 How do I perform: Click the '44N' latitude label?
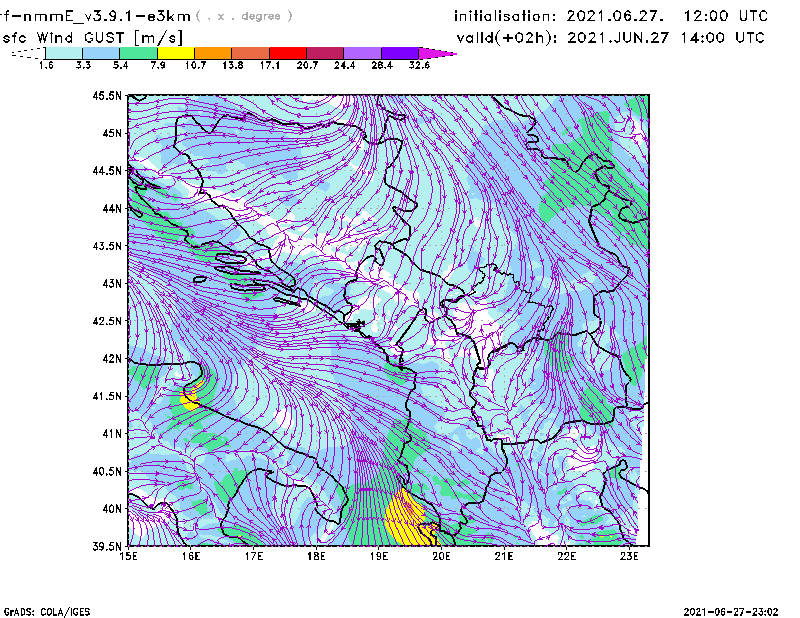(x=112, y=208)
